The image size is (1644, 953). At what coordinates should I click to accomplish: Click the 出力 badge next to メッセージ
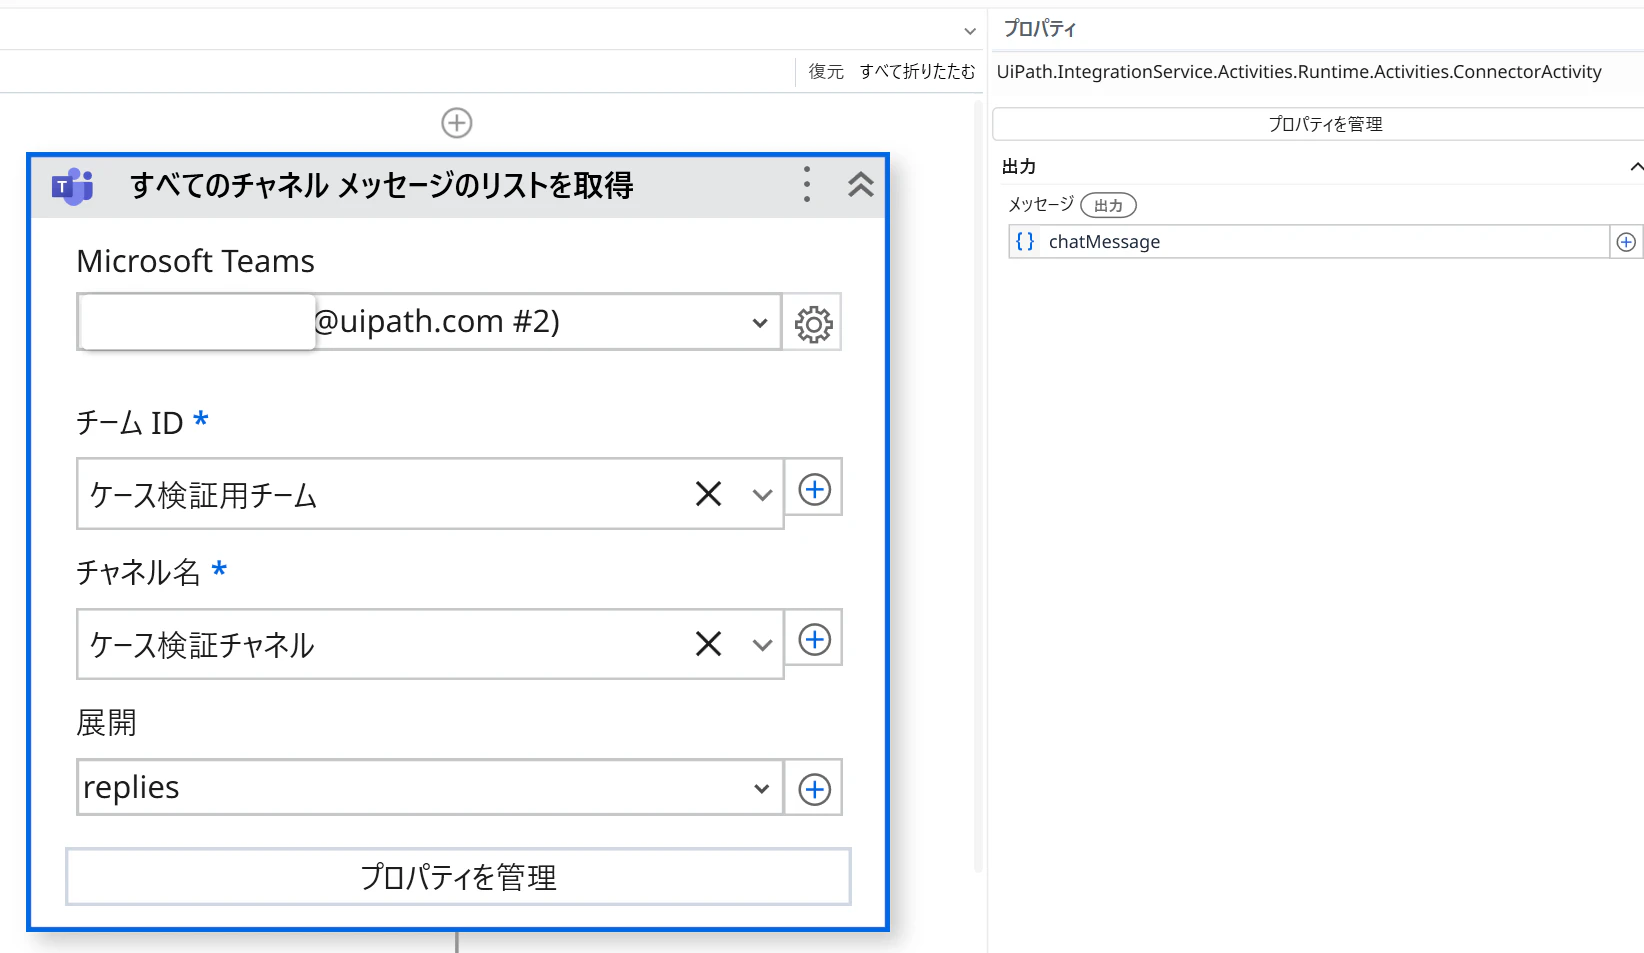tap(1108, 206)
